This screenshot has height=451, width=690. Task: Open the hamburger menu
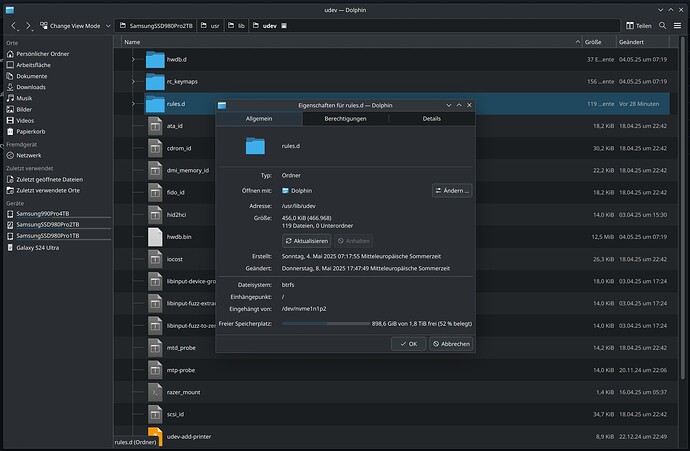(x=677, y=26)
